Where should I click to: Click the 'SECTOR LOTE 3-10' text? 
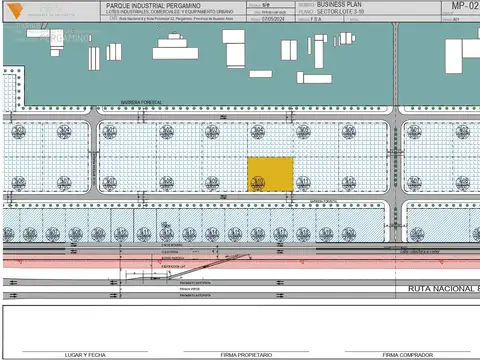(x=340, y=12)
